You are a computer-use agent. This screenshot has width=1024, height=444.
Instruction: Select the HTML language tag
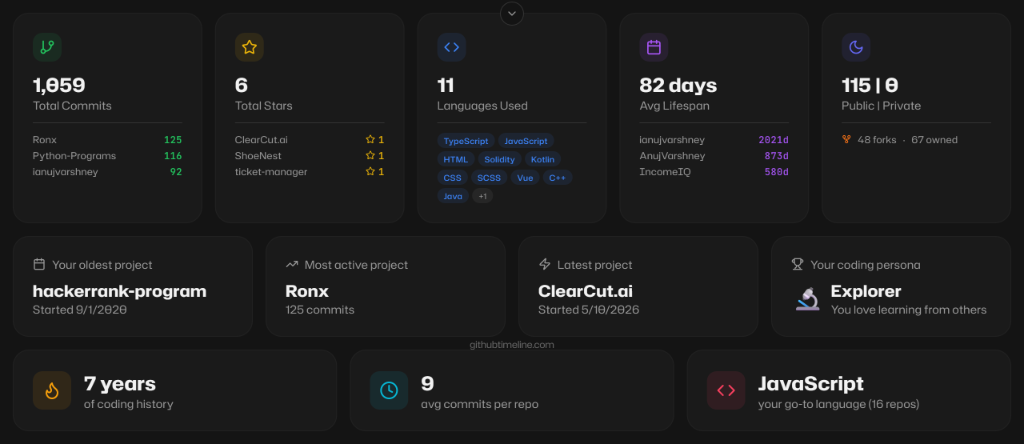click(x=456, y=159)
